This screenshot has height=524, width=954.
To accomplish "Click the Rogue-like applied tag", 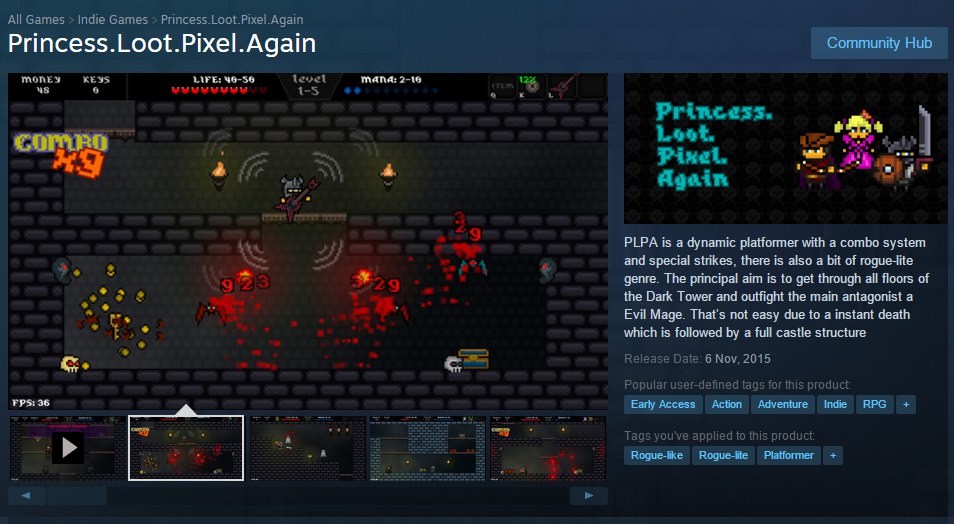I will pos(656,455).
